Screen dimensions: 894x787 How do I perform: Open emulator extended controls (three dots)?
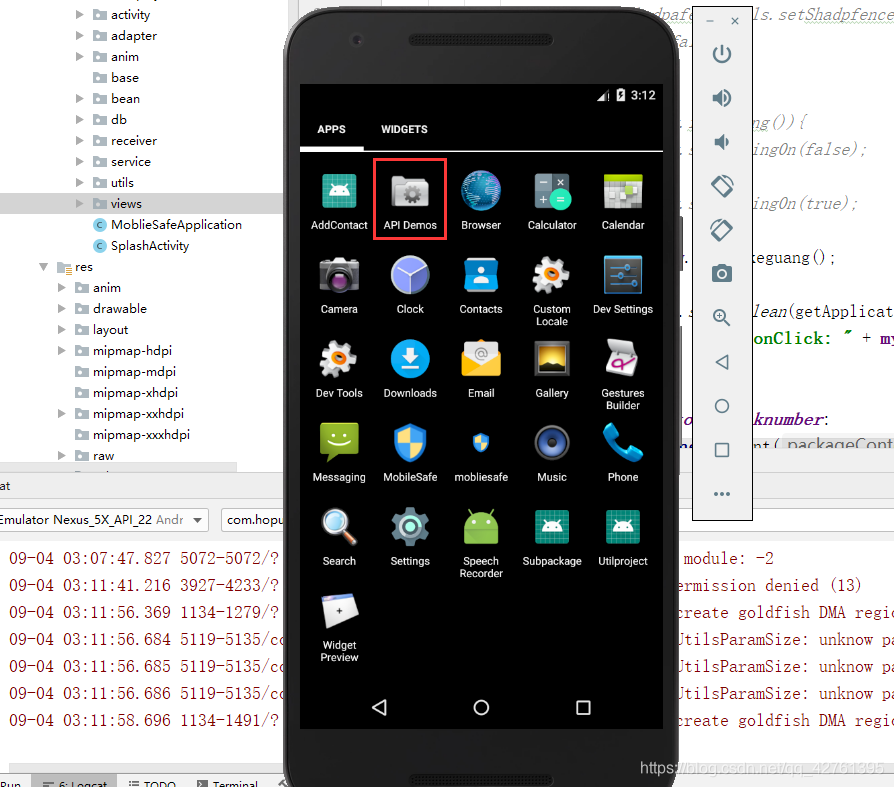(x=722, y=494)
